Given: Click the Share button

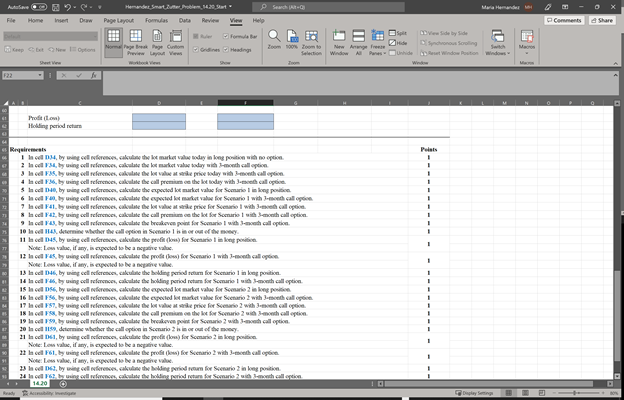Looking at the screenshot, I should click(602, 20).
